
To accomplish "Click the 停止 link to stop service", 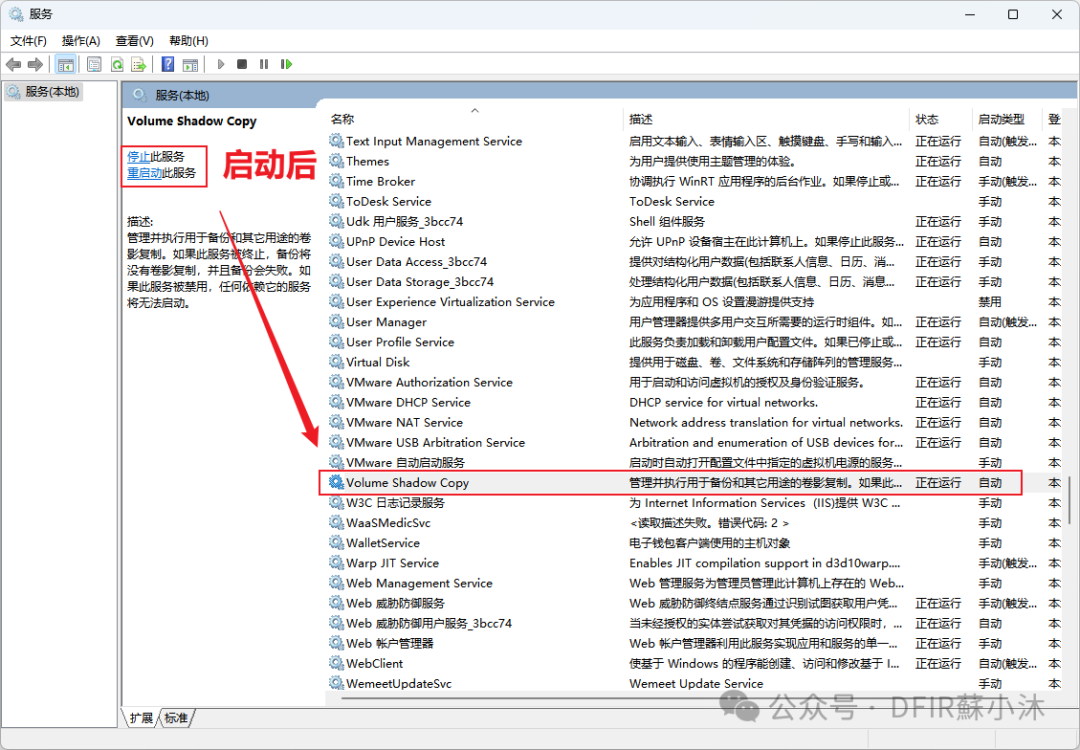I will point(138,156).
